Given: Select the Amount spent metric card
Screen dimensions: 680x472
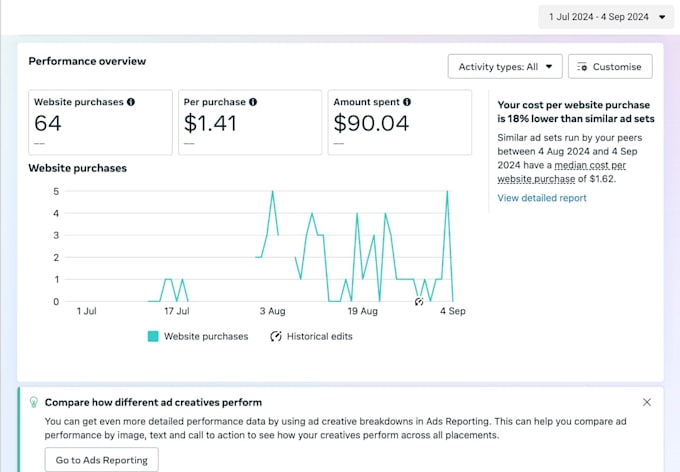Looking at the screenshot, I should click(x=400, y=122).
